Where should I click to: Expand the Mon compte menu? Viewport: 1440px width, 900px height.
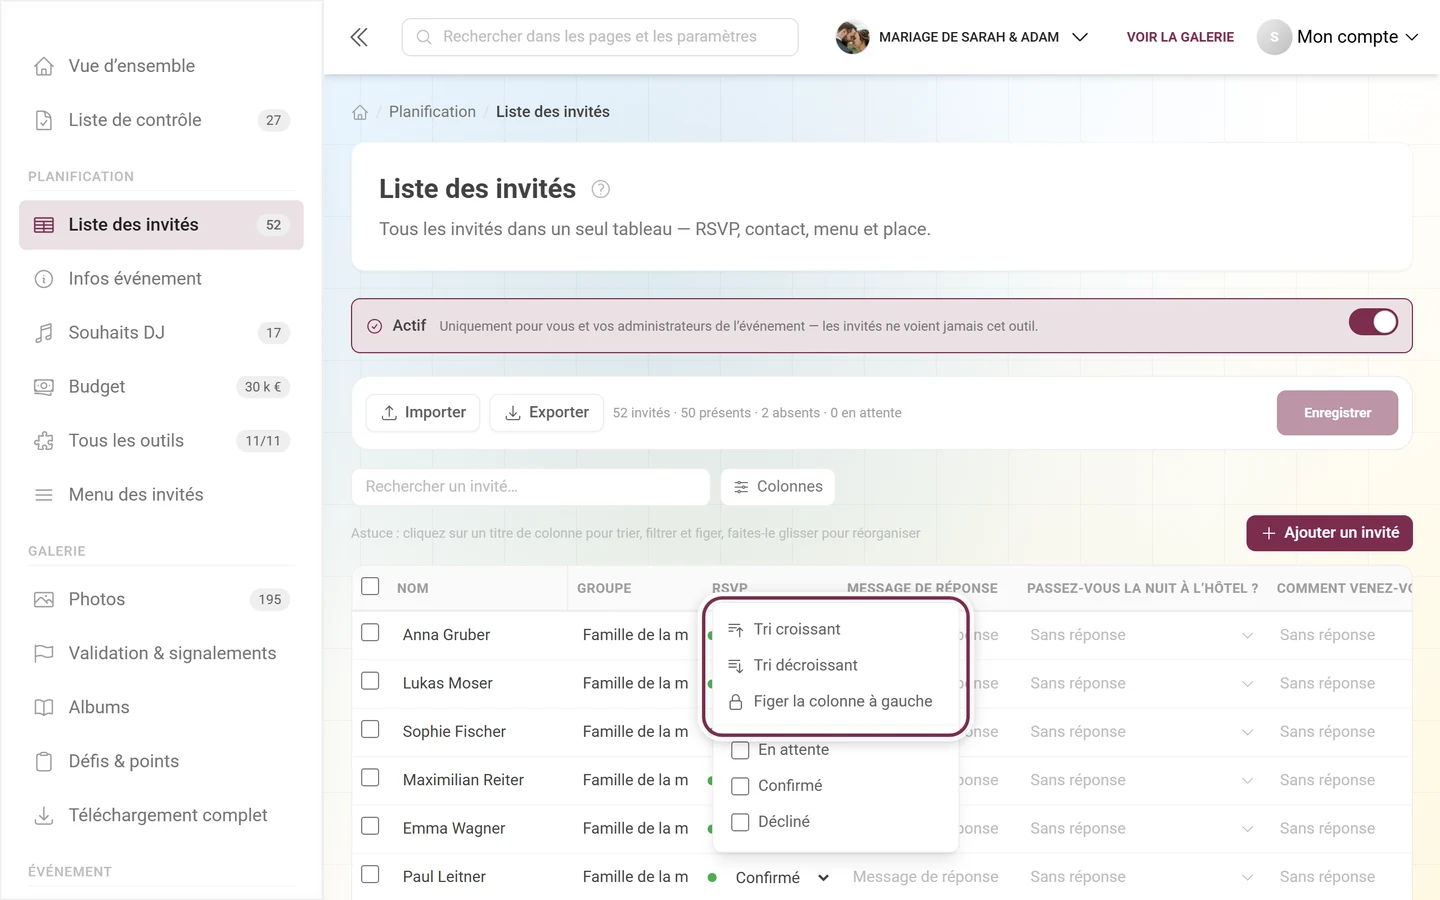click(x=1338, y=37)
